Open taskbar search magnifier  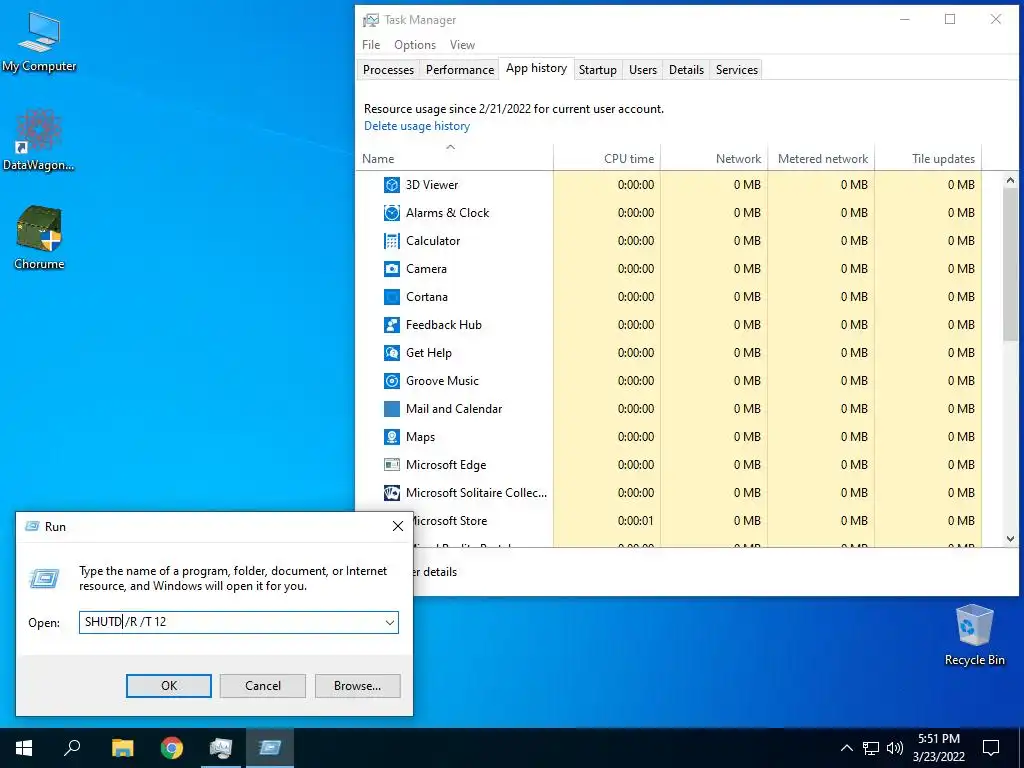pos(72,748)
